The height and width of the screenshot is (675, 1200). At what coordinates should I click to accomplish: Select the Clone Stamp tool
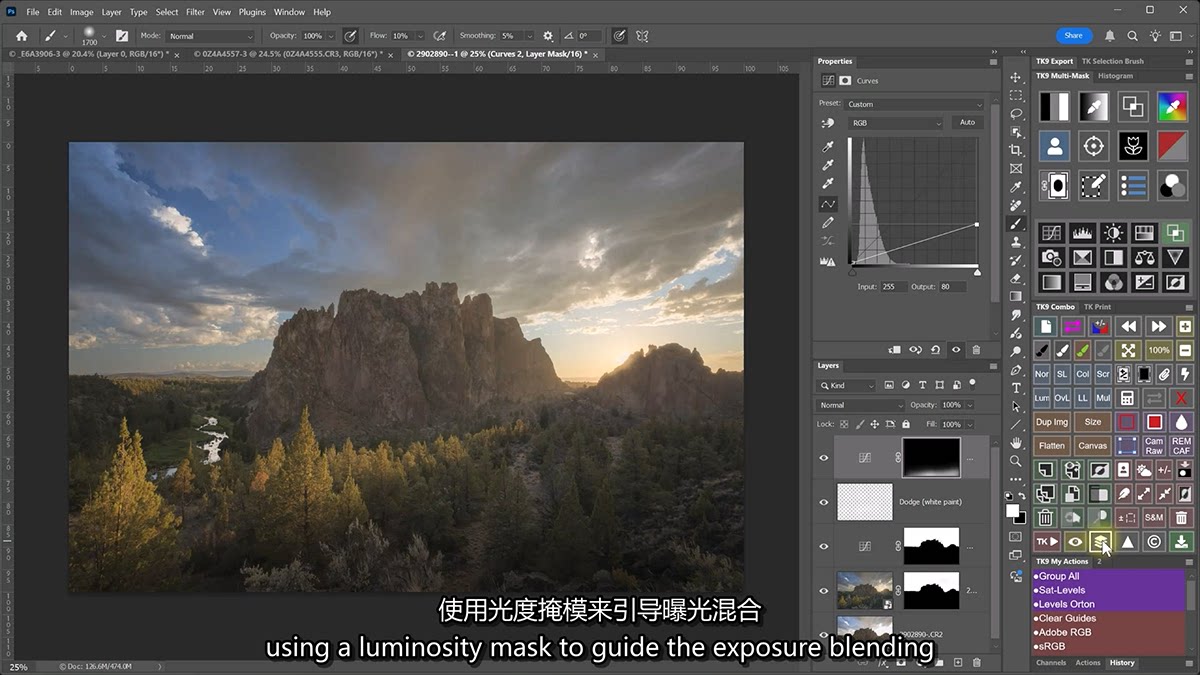[x=1016, y=242]
